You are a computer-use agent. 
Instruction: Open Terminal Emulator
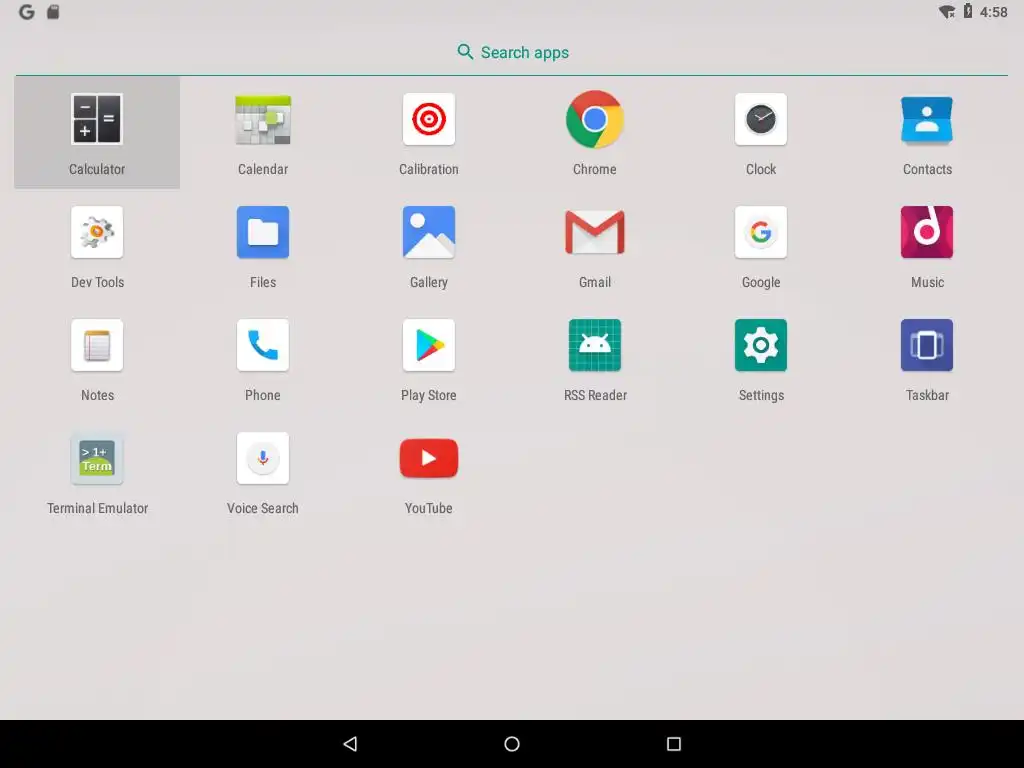coord(97,458)
